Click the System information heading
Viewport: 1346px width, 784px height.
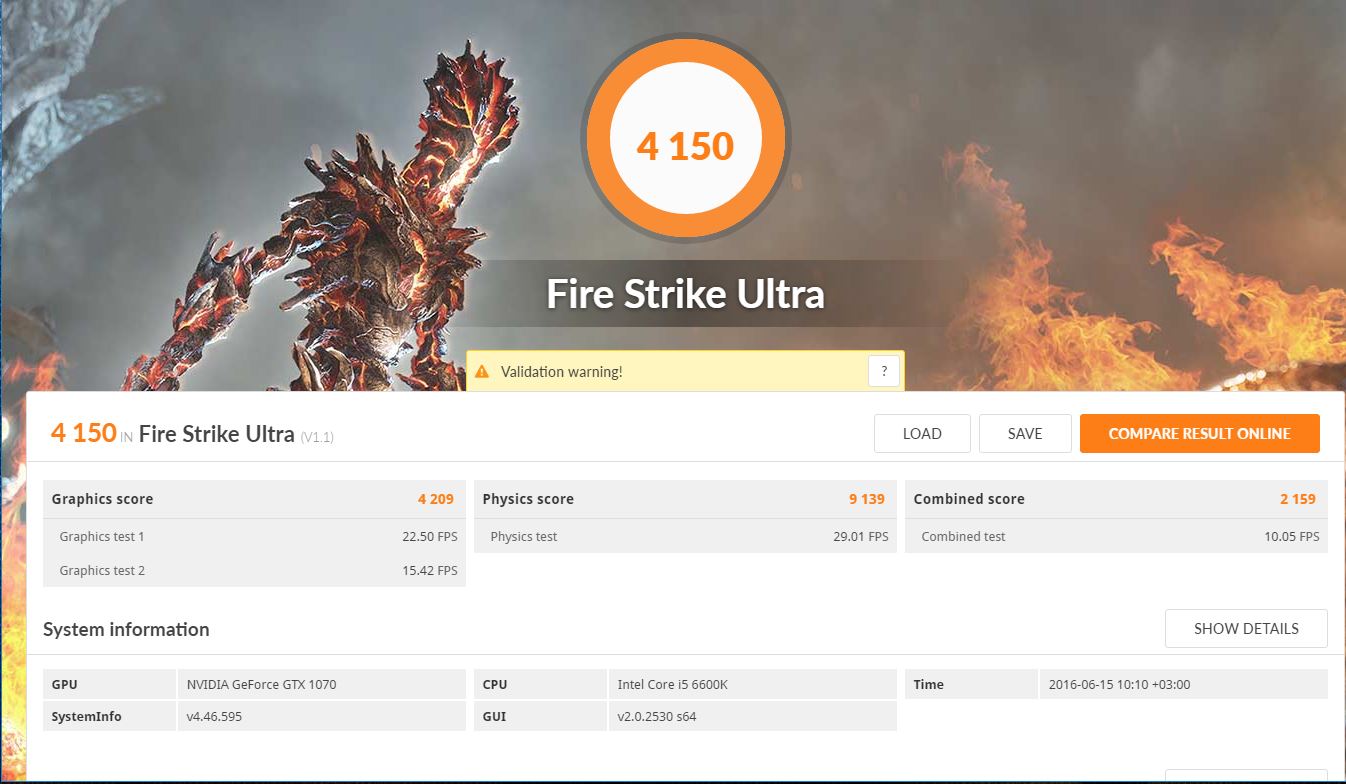[x=126, y=629]
